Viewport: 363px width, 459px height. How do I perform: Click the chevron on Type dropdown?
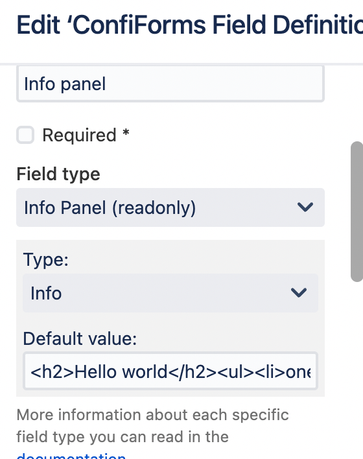coord(299,293)
